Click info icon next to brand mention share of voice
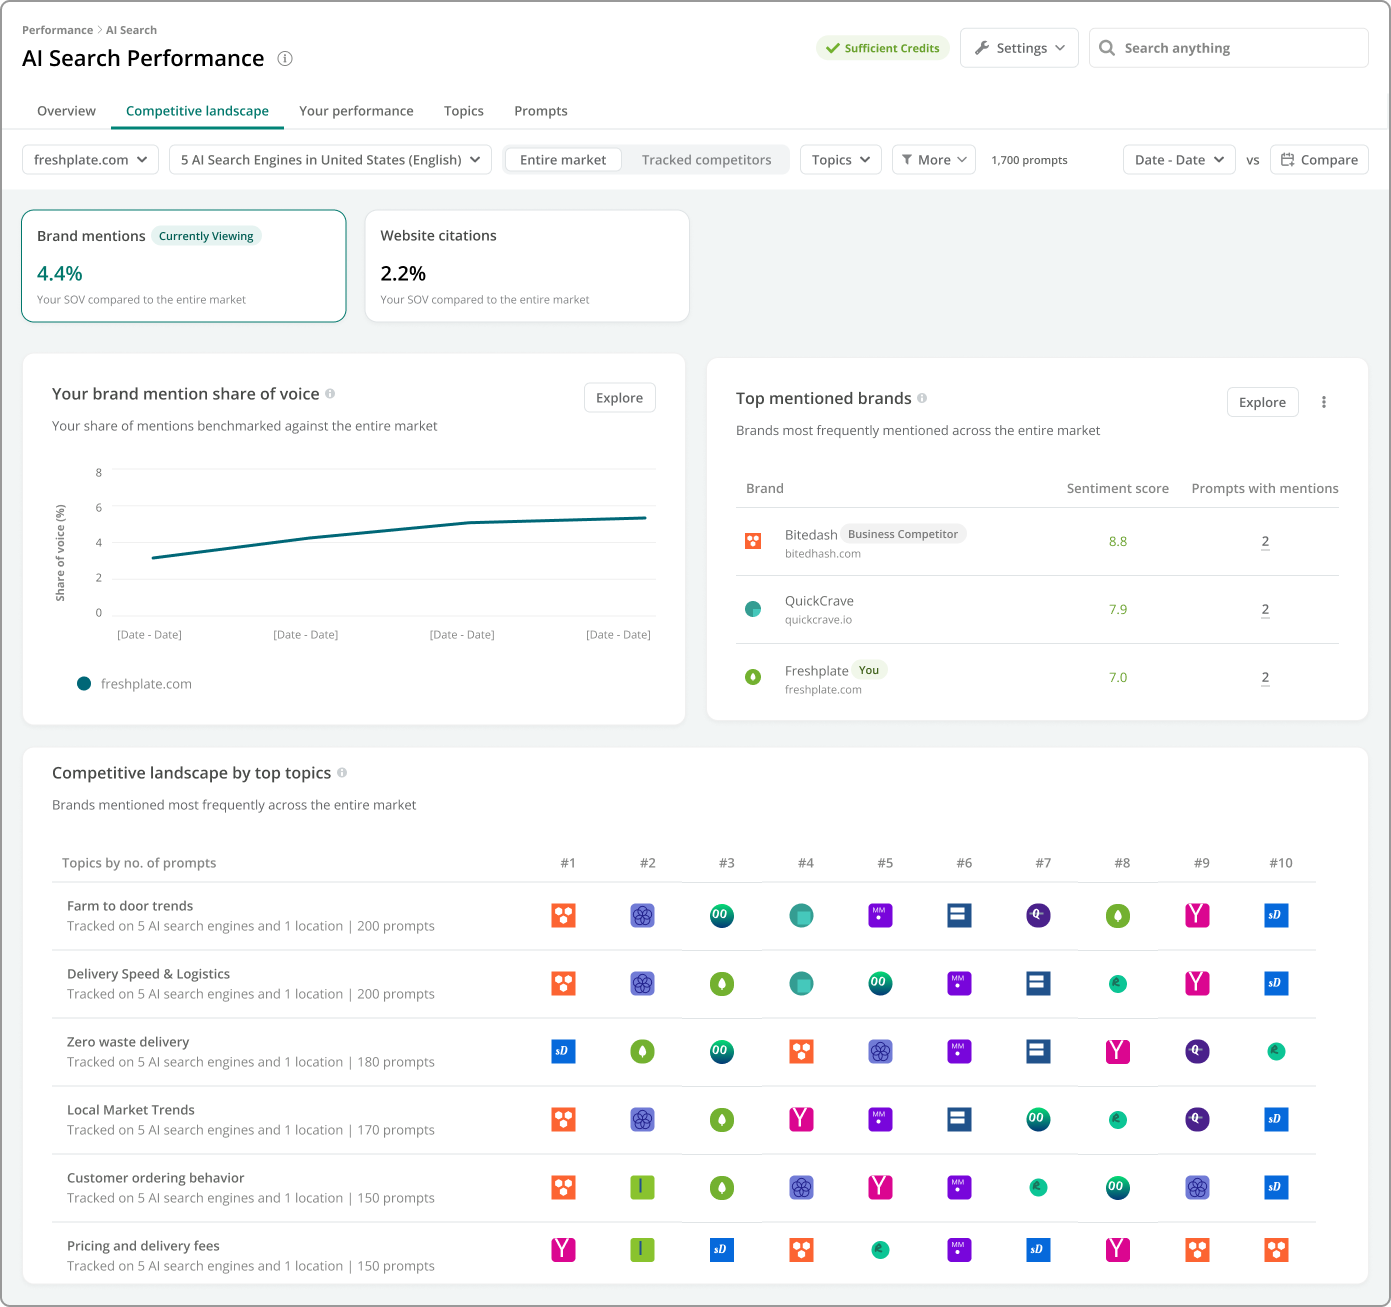 coord(330,394)
